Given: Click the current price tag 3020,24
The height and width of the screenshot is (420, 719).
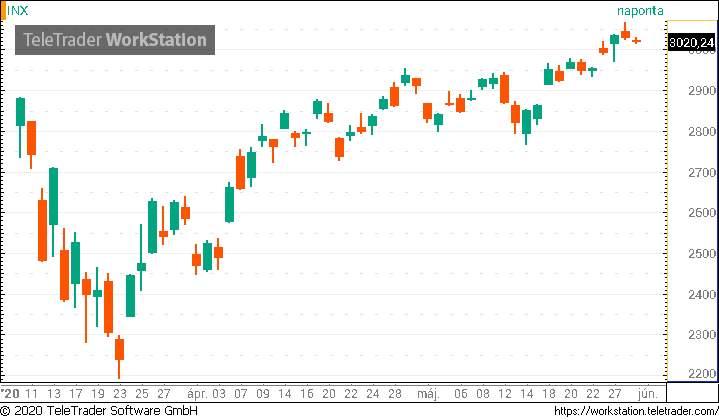Looking at the screenshot, I should click(x=691, y=43).
